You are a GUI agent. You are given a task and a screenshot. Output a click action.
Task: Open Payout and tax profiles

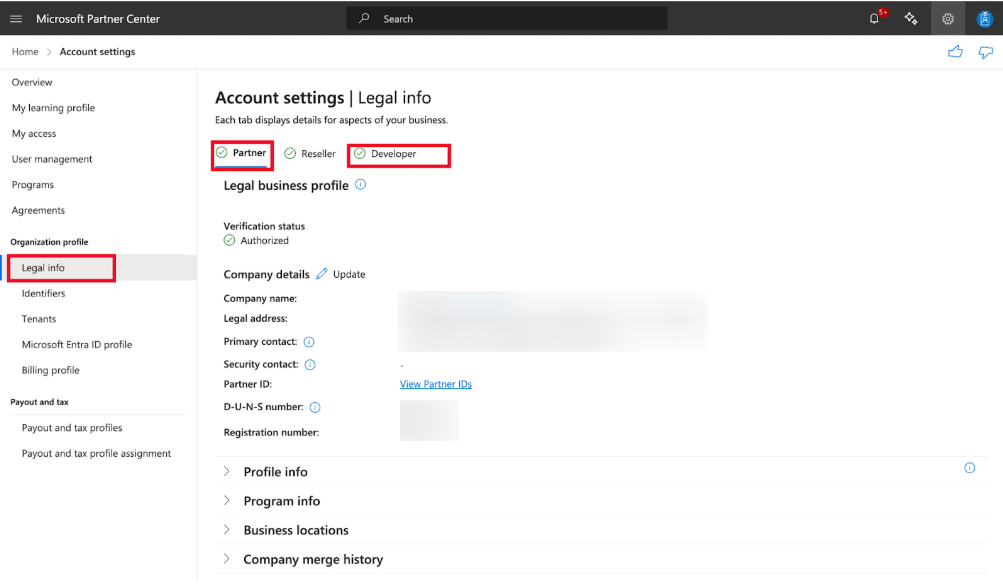72,428
